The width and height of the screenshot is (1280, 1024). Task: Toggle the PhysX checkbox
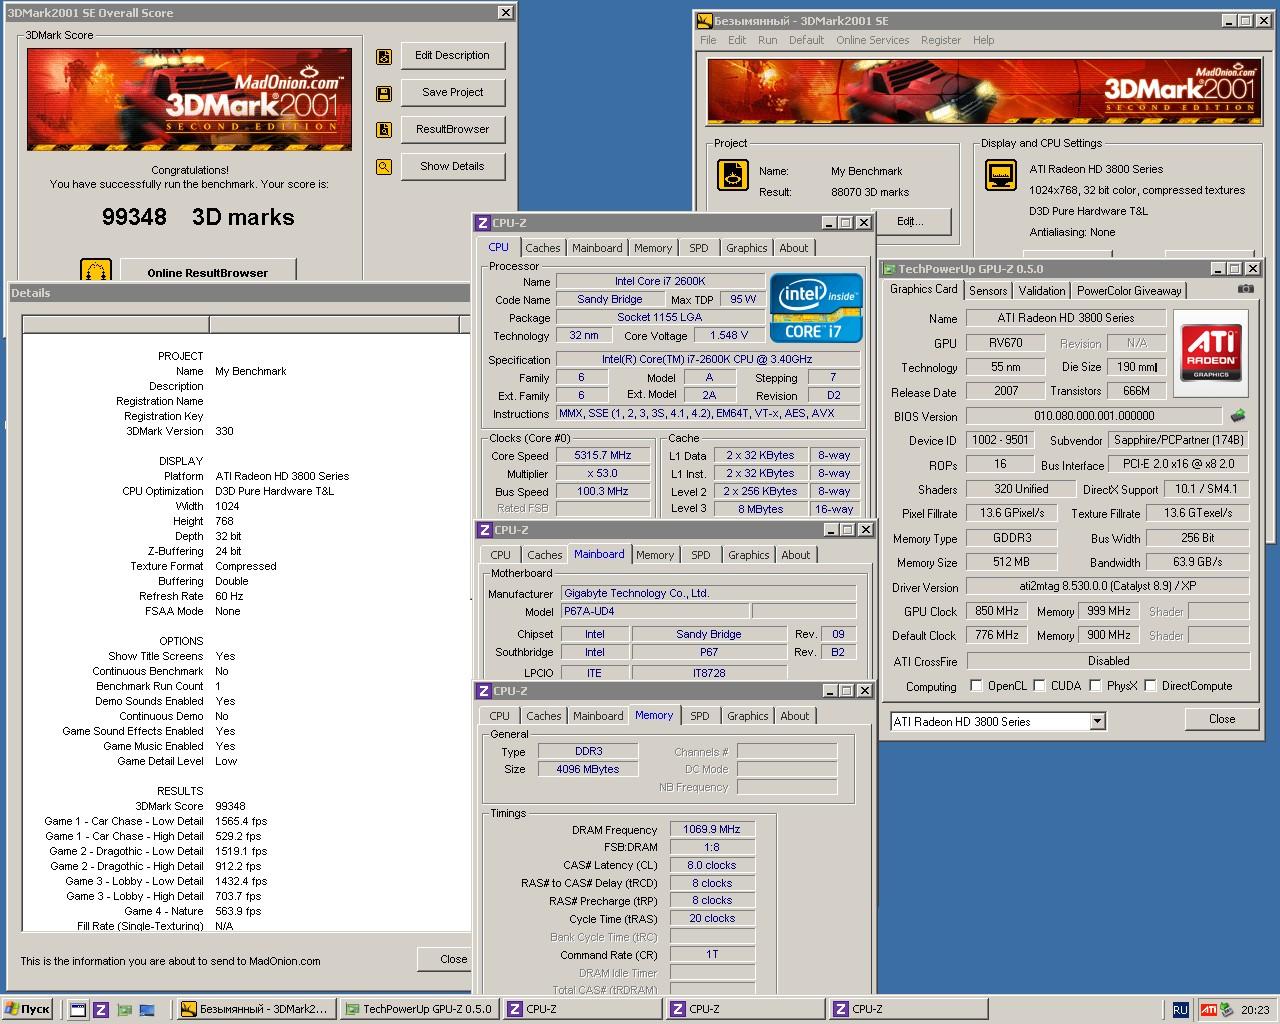click(x=1096, y=686)
